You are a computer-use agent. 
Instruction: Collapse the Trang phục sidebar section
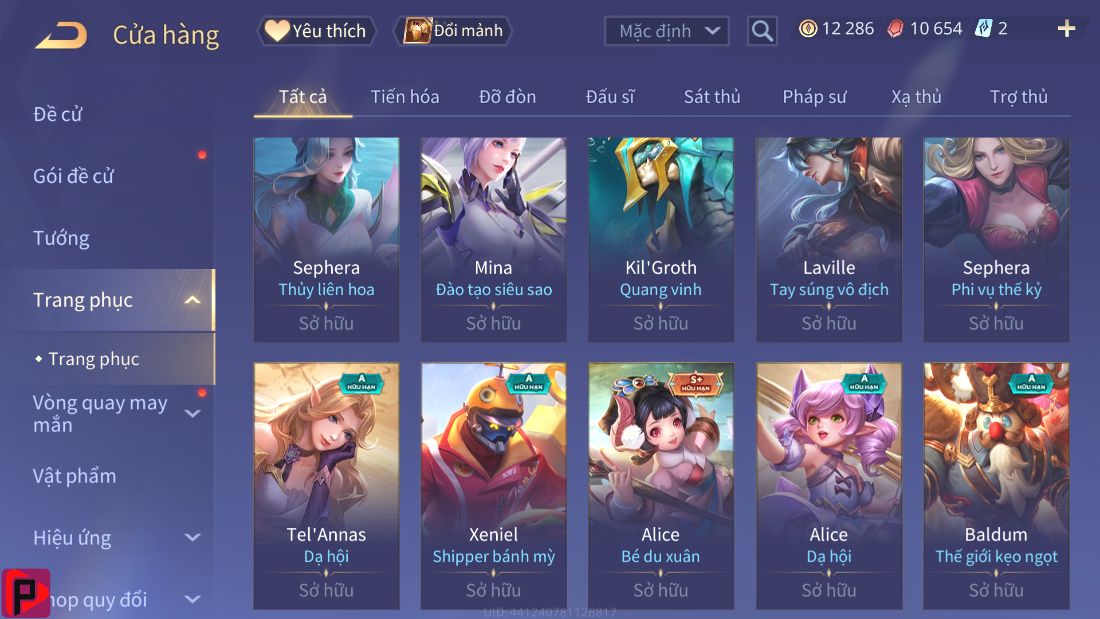[192, 300]
